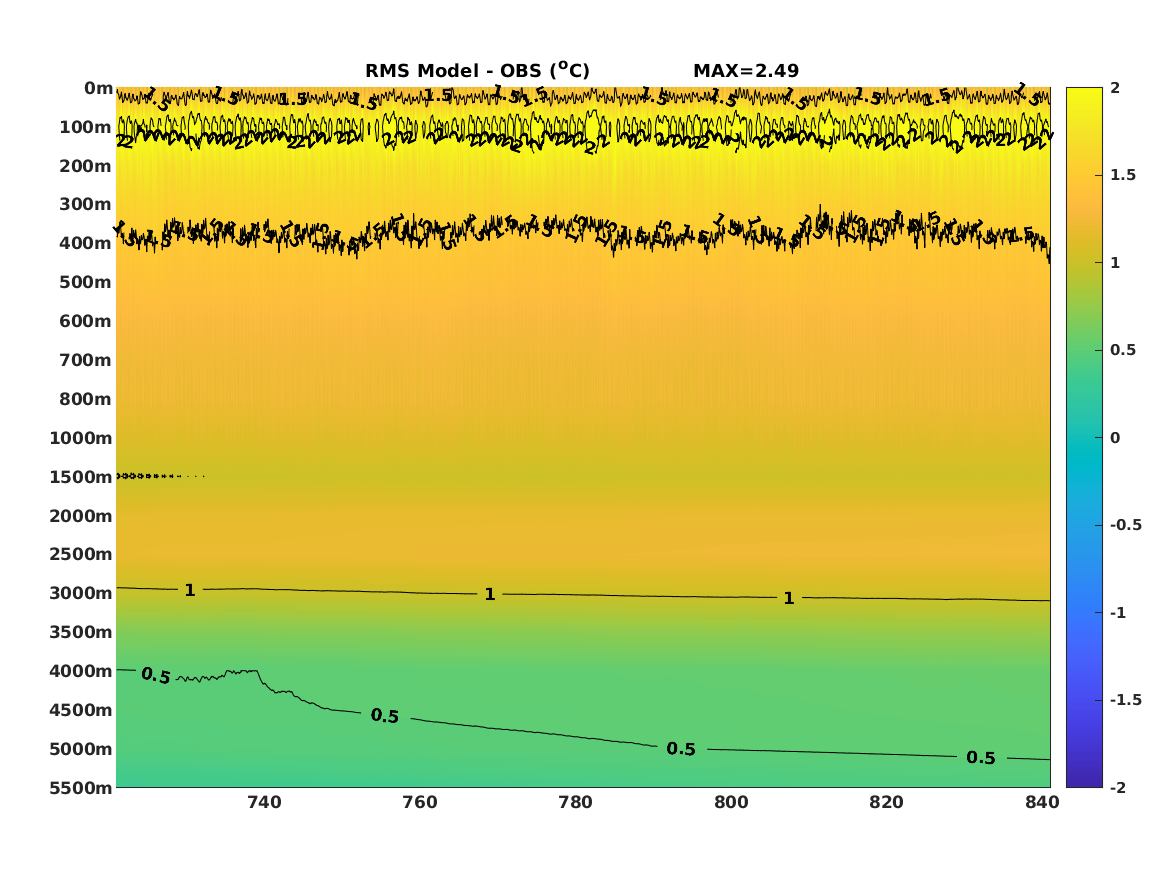Click the colorbar tick label '0'
The image size is (1167, 875).
point(1115,438)
